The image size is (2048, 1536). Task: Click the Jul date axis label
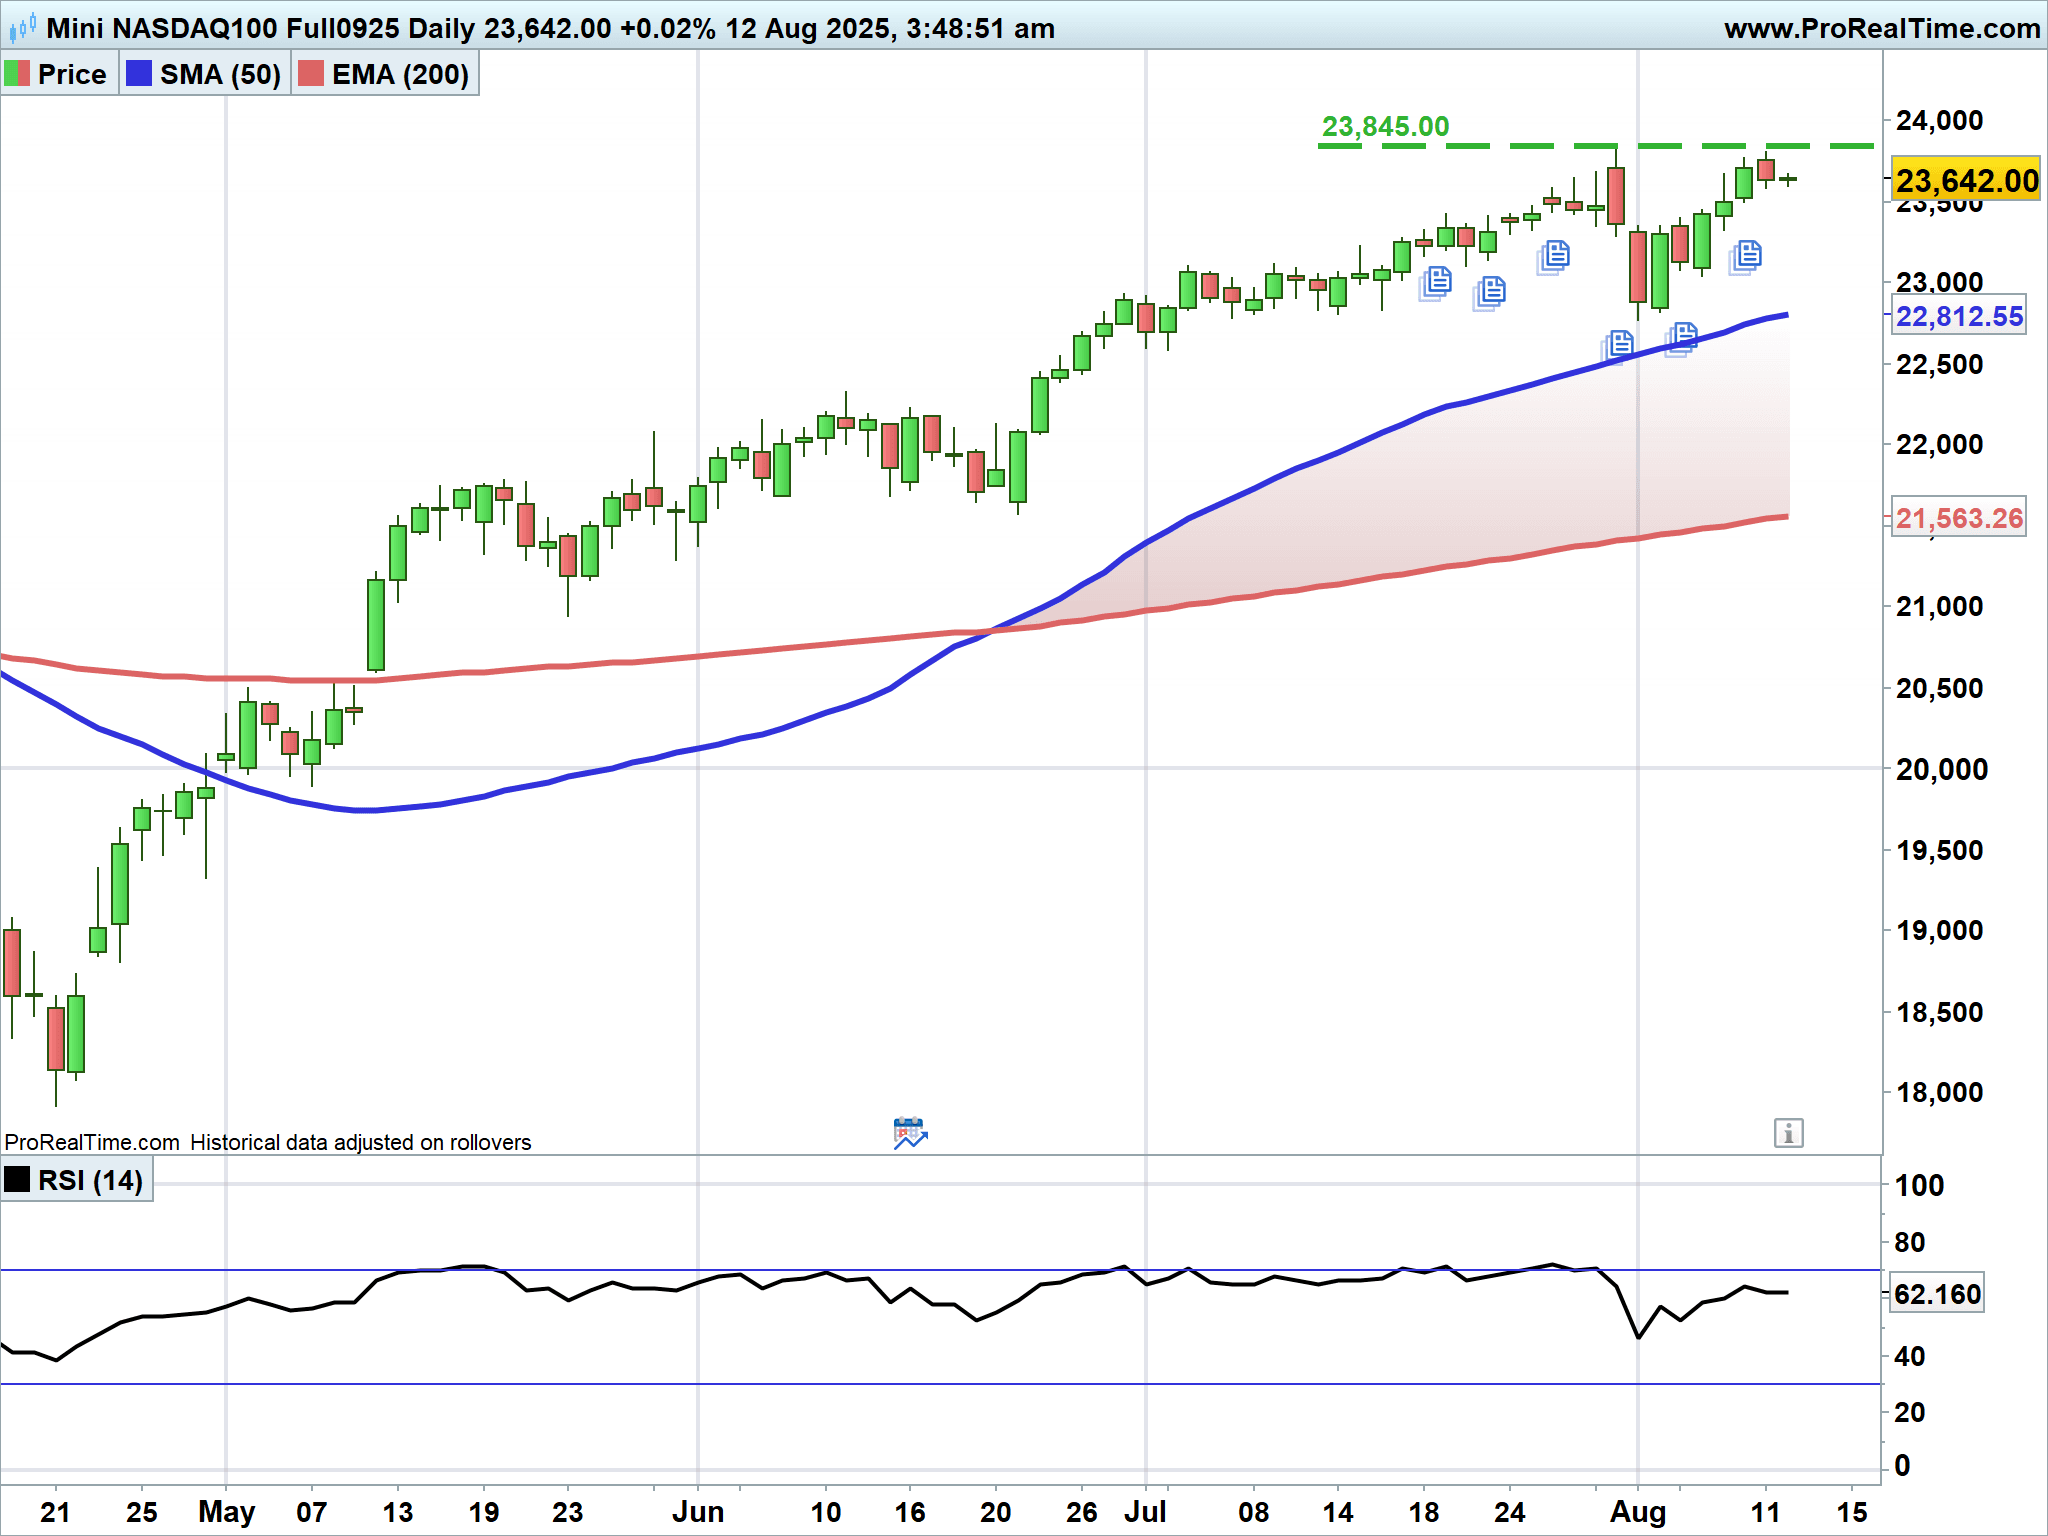[1145, 1512]
